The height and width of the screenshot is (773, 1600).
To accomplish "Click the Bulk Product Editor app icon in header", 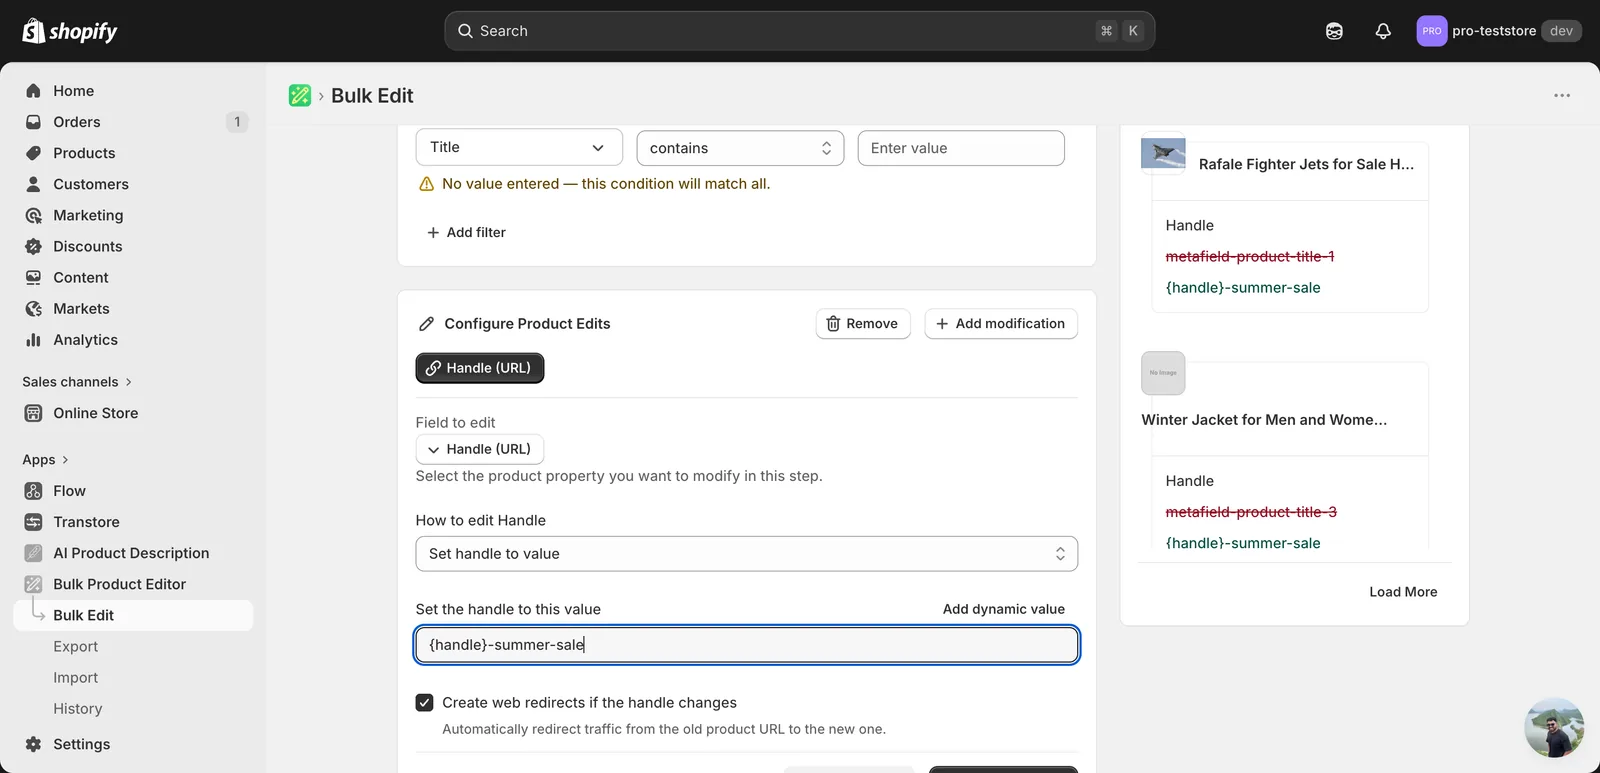I will click(300, 95).
